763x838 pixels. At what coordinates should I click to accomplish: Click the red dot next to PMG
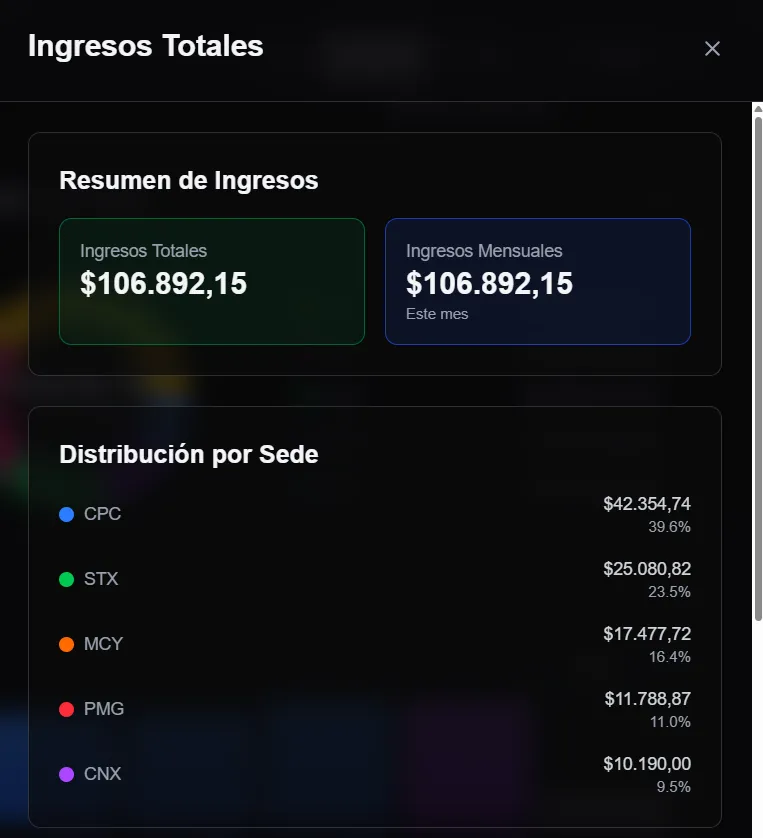tap(64, 709)
